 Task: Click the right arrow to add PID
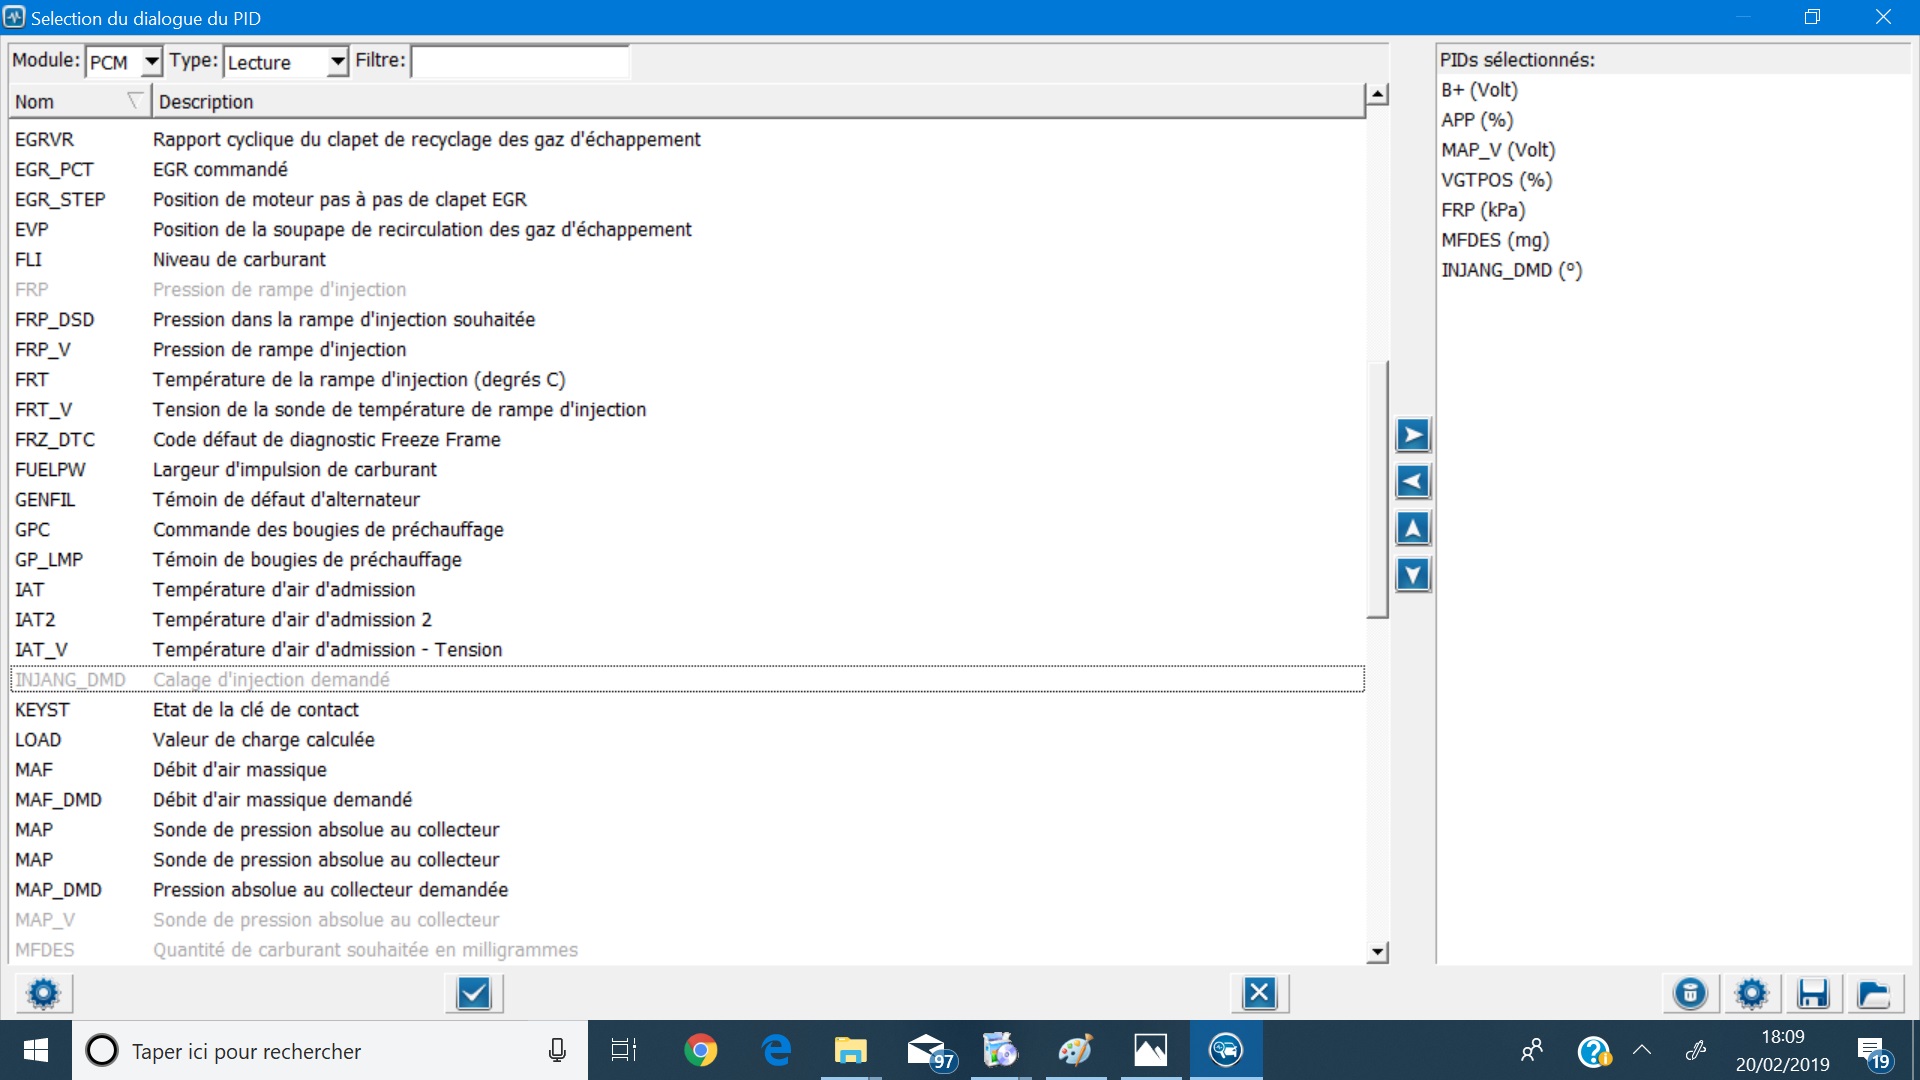click(1413, 435)
